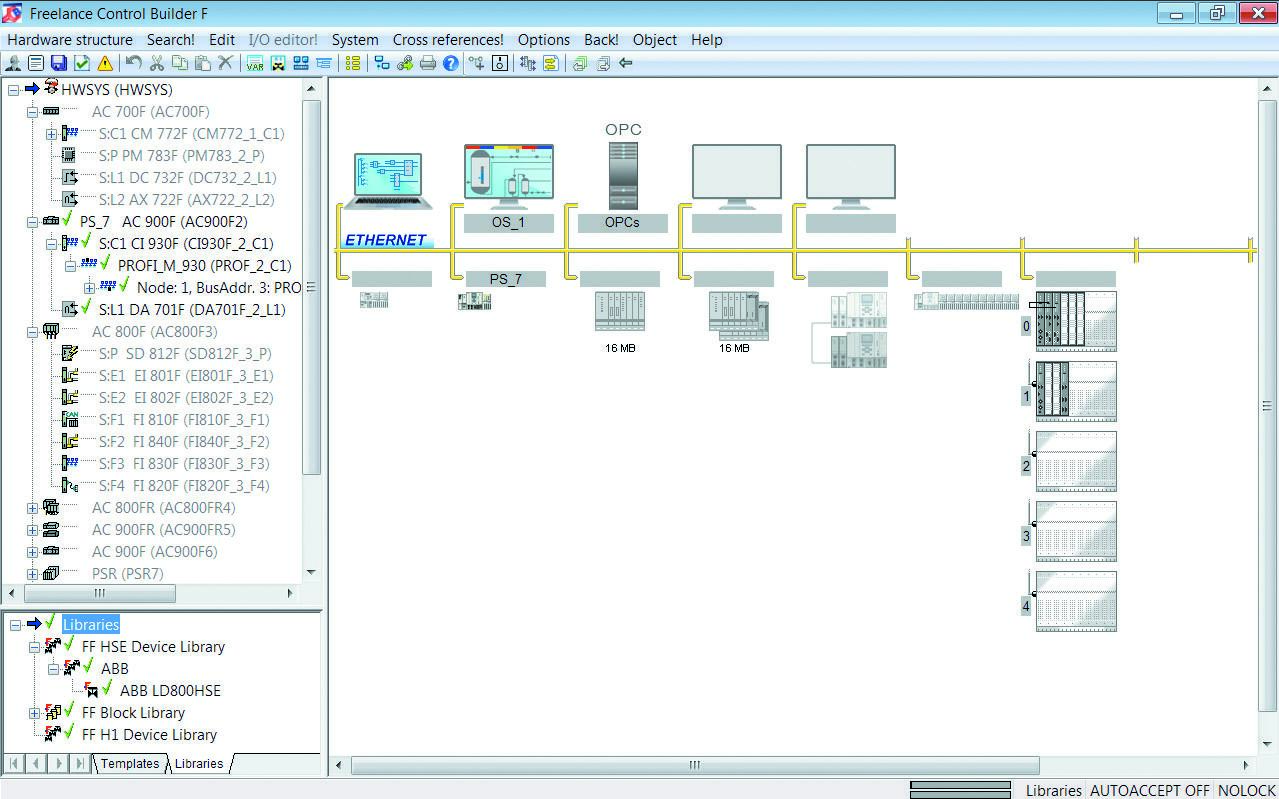
Task: Click the blue Help question mark icon
Action: [x=451, y=63]
